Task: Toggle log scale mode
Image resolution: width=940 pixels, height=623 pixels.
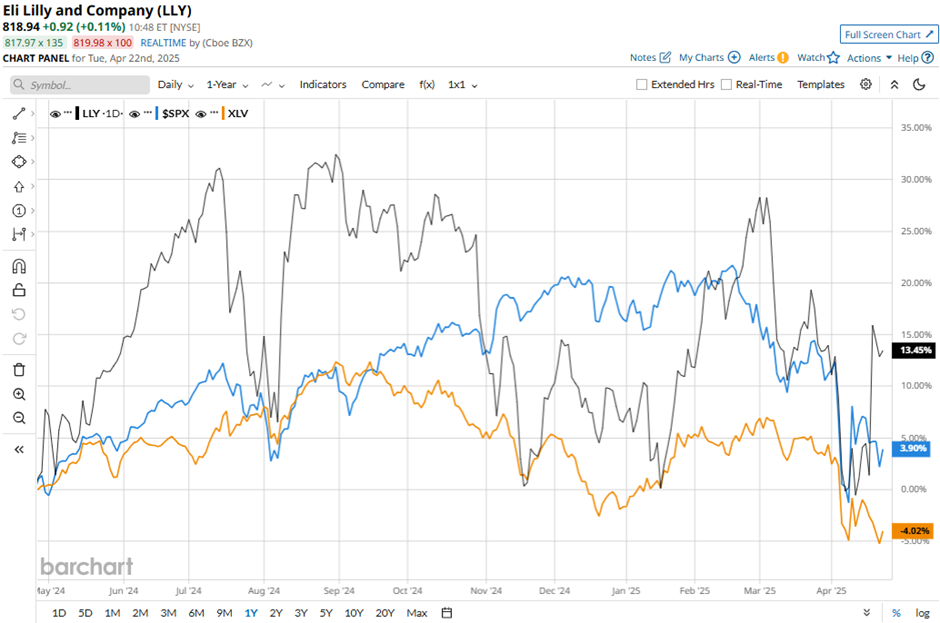Action: click(x=922, y=613)
